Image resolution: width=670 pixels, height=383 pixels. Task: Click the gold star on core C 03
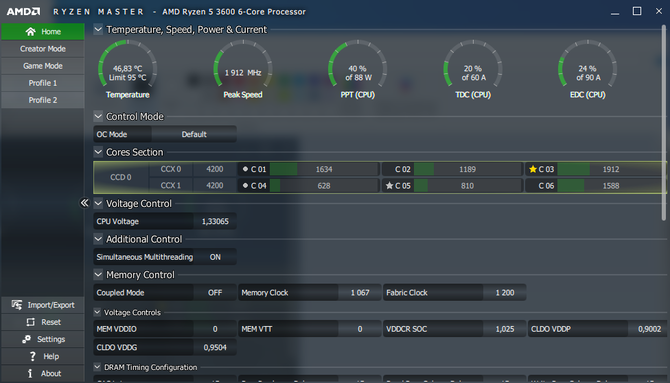pos(532,169)
